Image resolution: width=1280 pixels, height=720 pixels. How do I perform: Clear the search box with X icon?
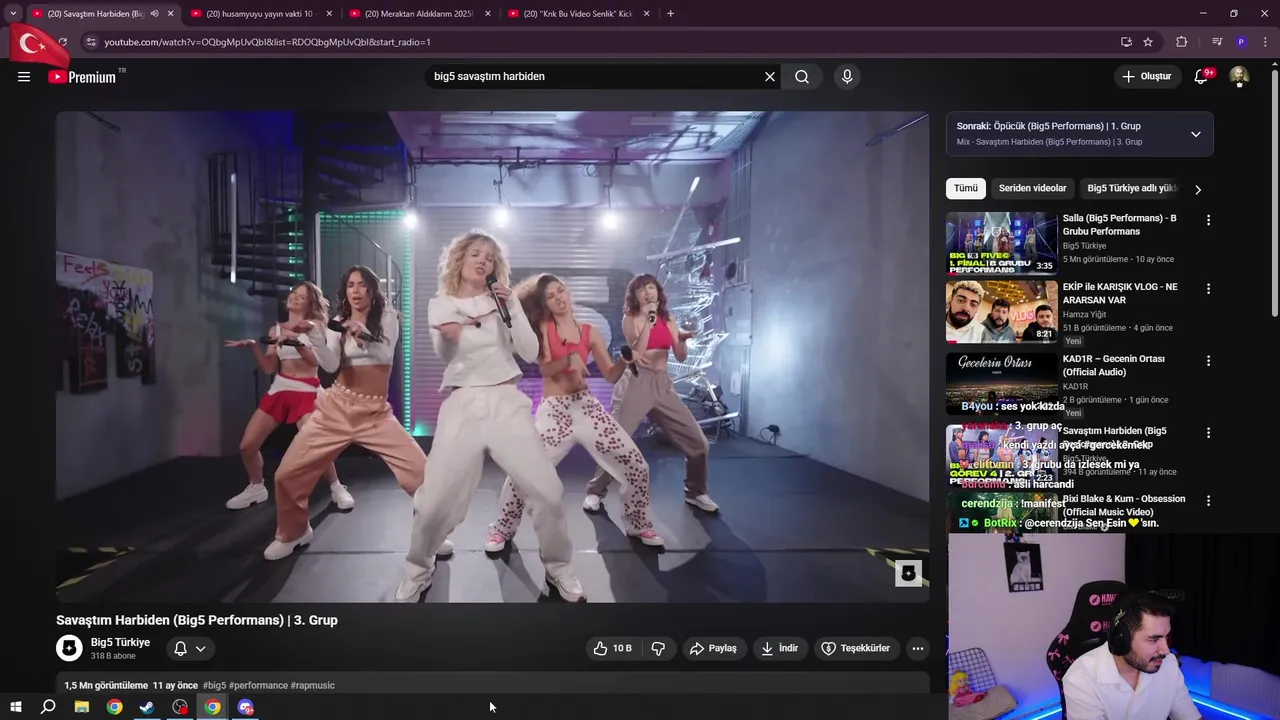click(x=770, y=77)
